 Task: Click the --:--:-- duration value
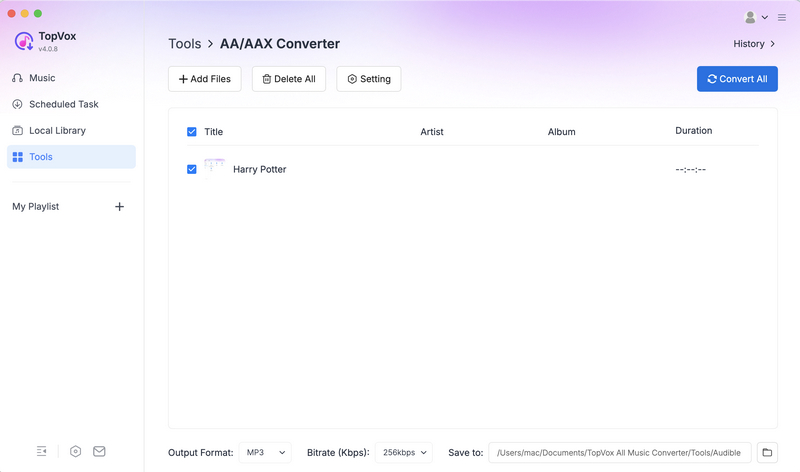coord(691,169)
